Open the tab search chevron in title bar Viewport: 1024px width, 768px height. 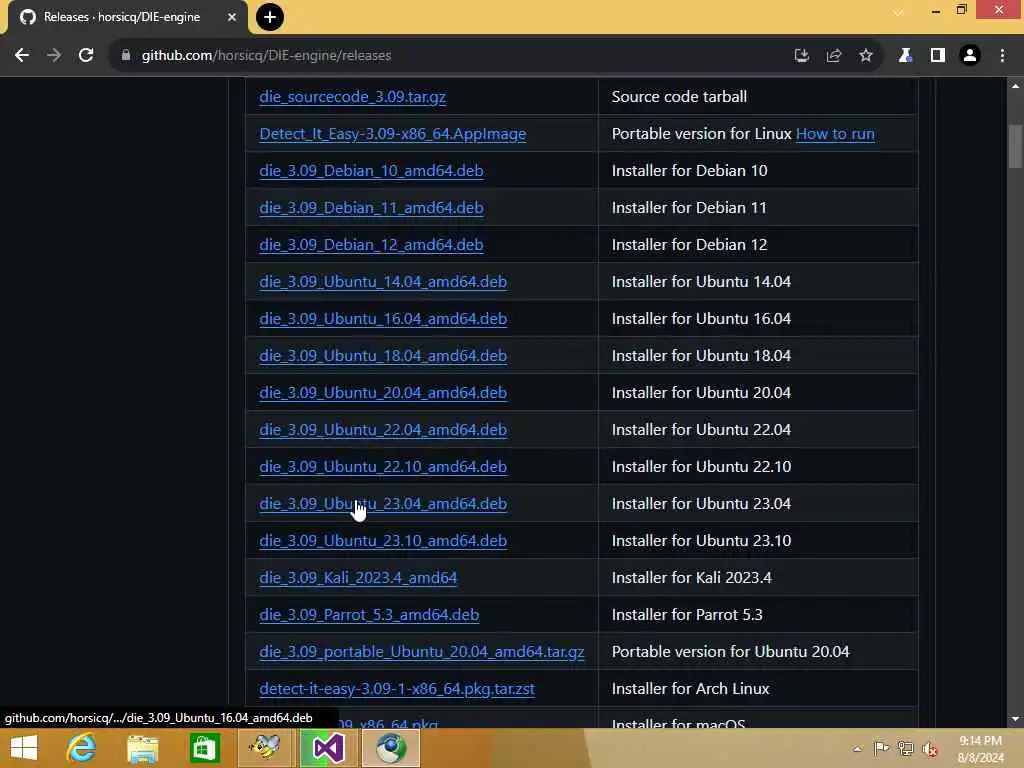pos(899,12)
